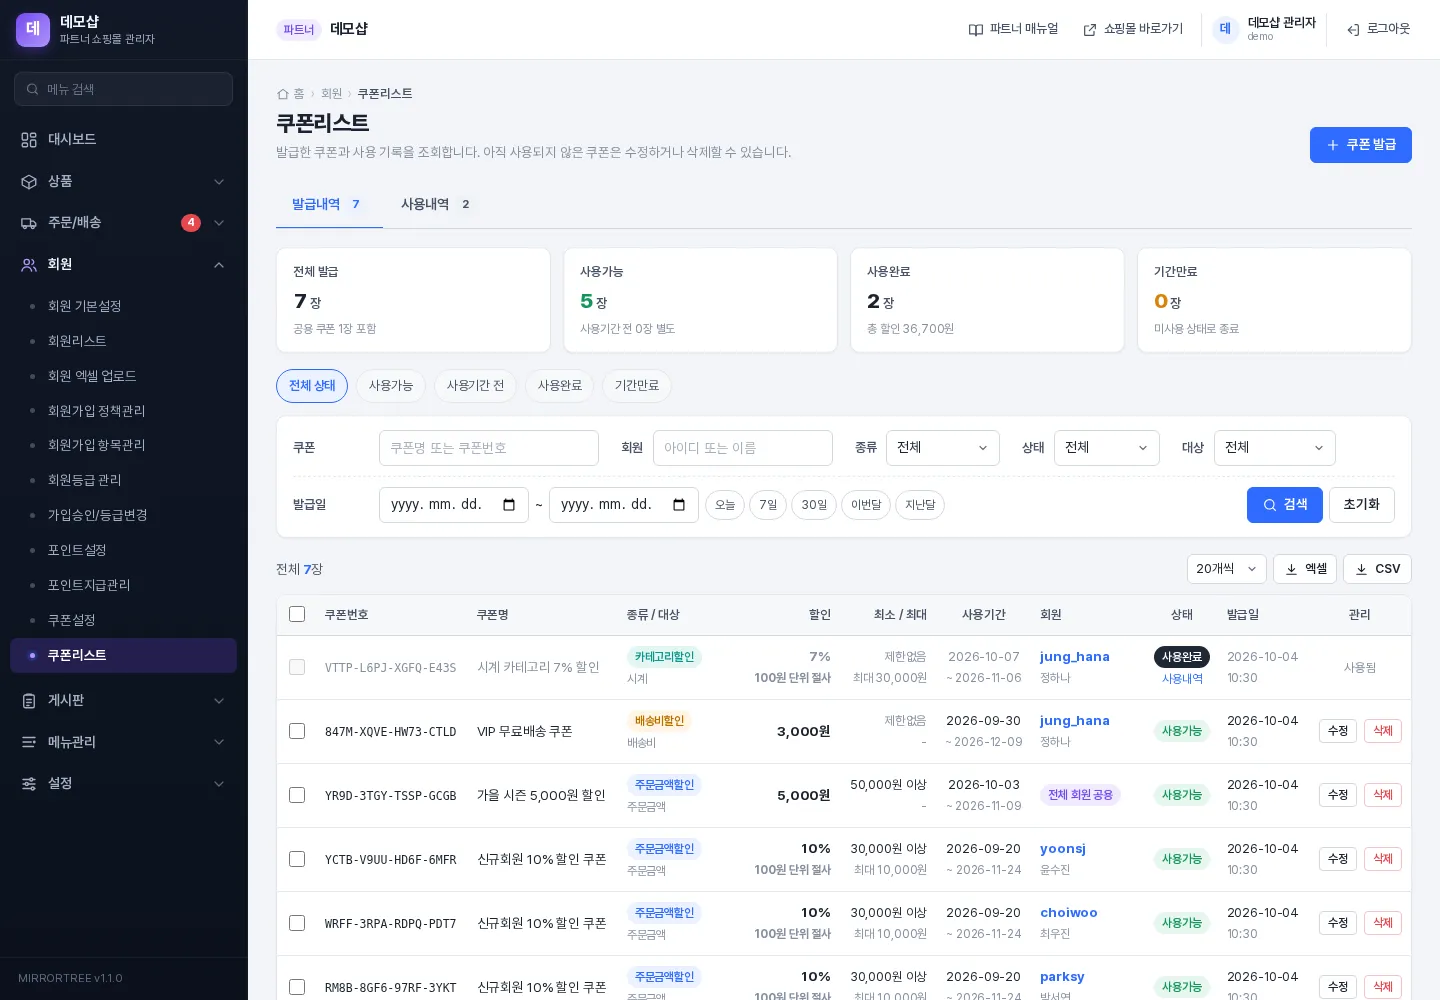The height and width of the screenshot is (1000, 1440).
Task: Click the 쿠폰명 또는 쿠폰번호 search field
Action: click(x=489, y=448)
